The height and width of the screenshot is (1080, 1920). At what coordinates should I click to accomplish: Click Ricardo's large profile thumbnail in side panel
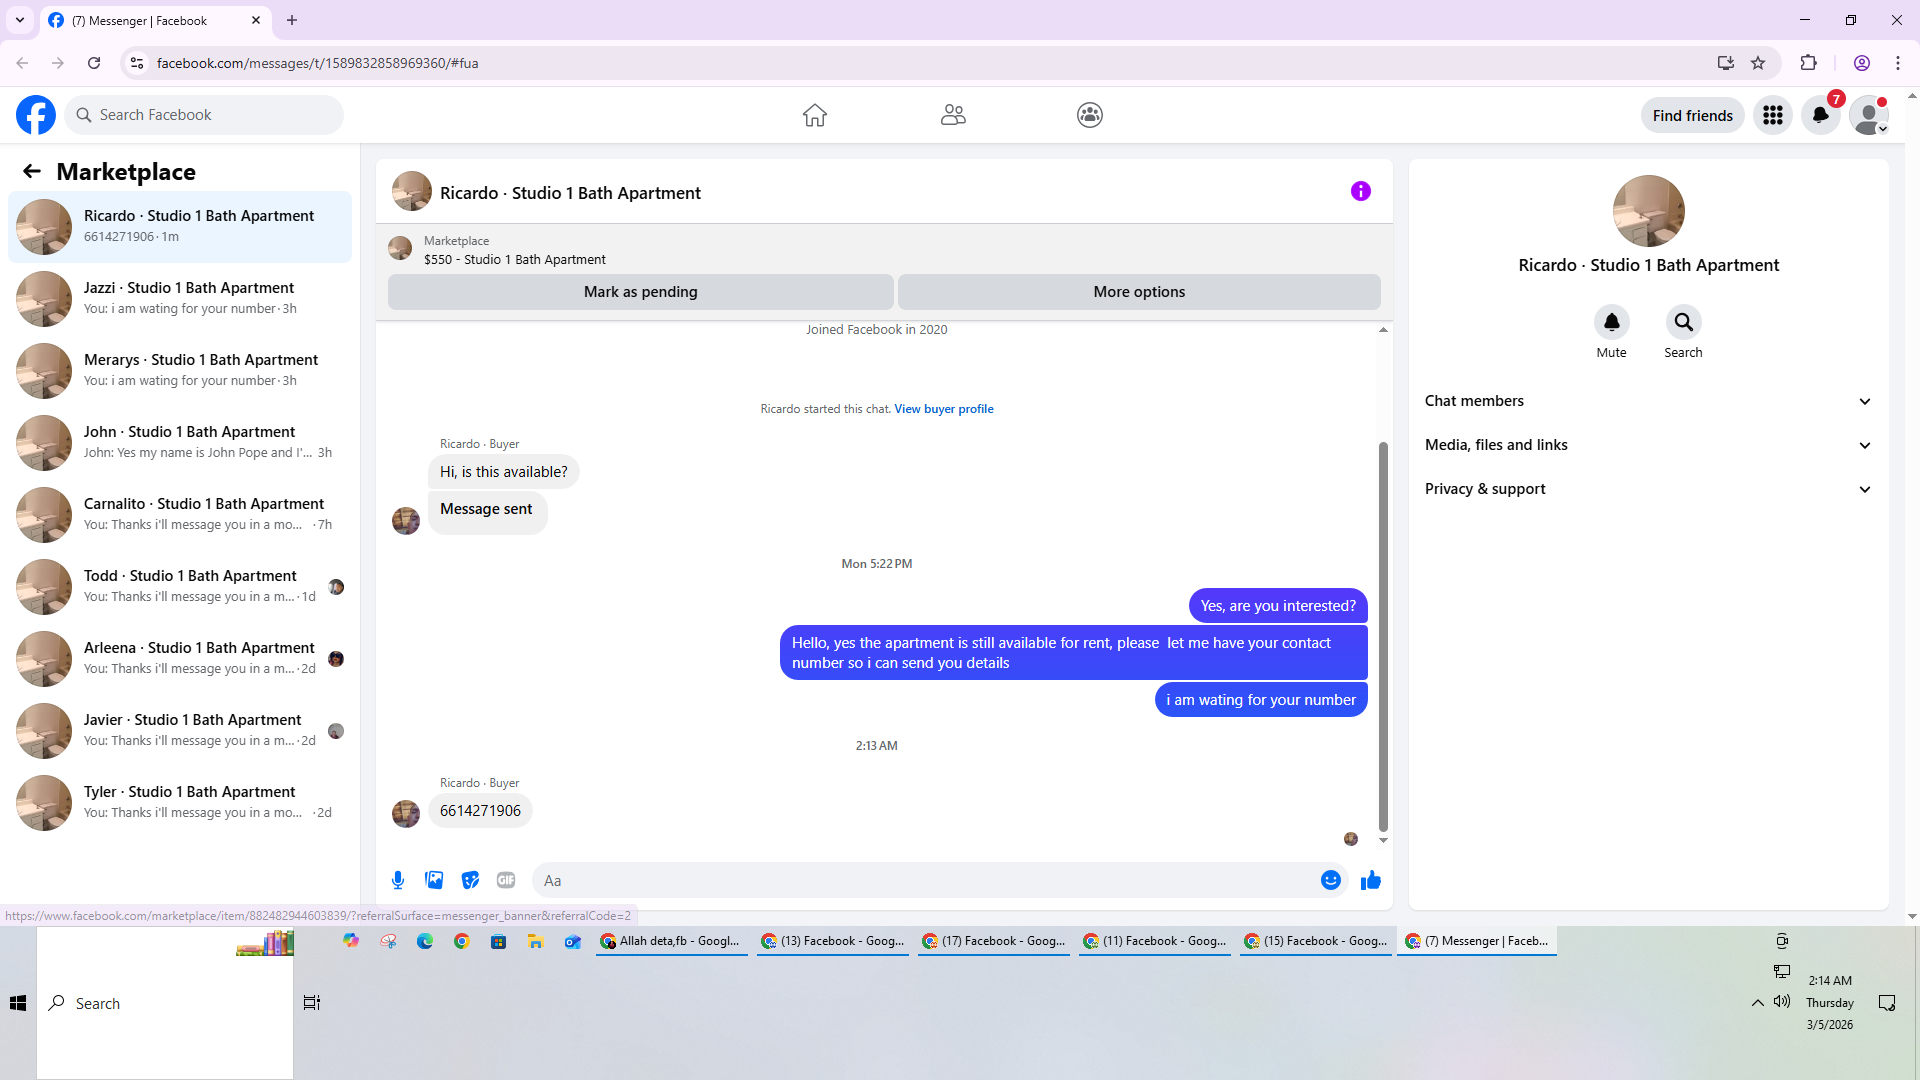point(1648,211)
